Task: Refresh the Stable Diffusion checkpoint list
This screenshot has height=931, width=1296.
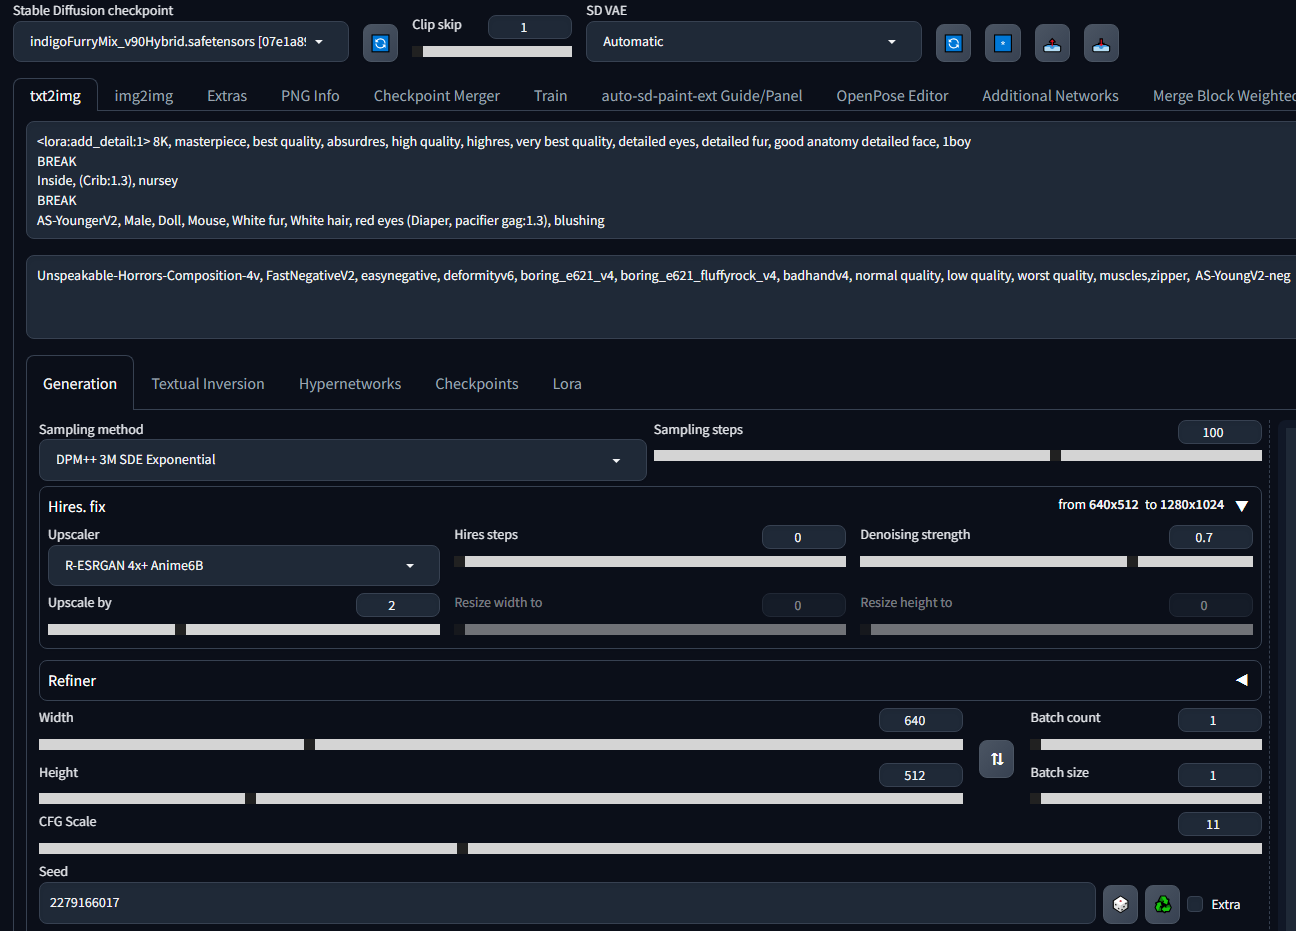Action: pyautogui.click(x=380, y=43)
